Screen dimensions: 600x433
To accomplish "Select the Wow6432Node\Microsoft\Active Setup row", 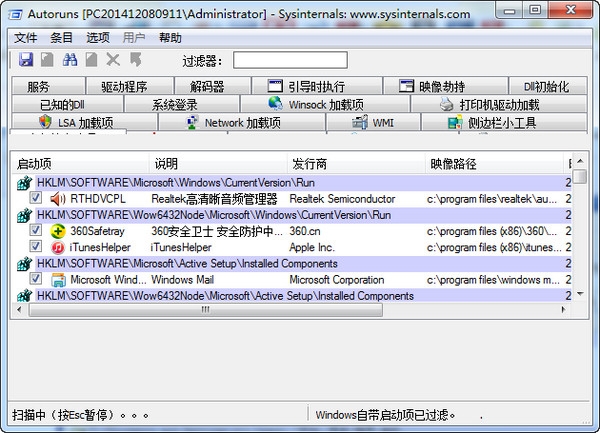I will [x=292, y=296].
